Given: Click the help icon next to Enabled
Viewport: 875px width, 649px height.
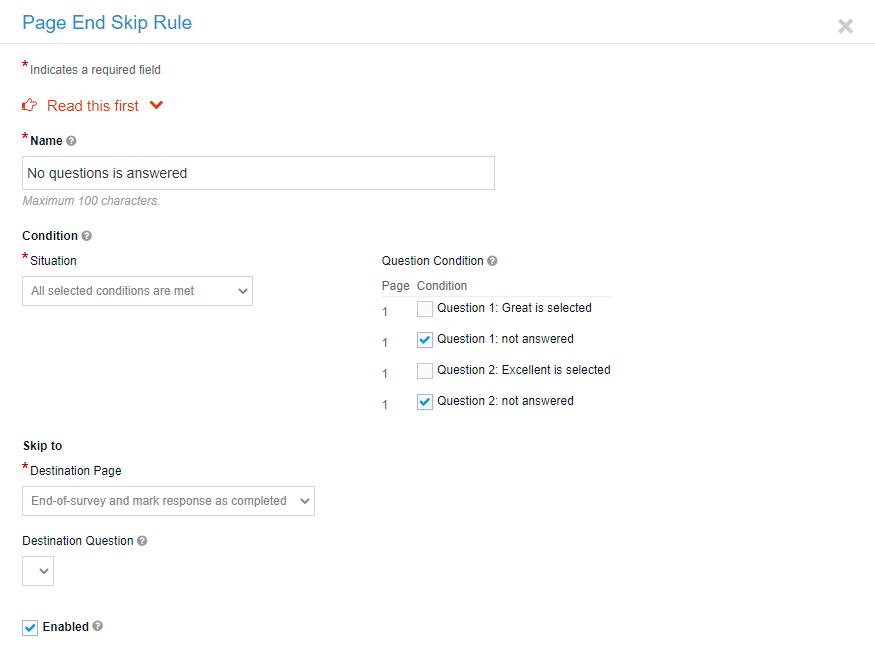Looking at the screenshot, I should tap(98, 626).
